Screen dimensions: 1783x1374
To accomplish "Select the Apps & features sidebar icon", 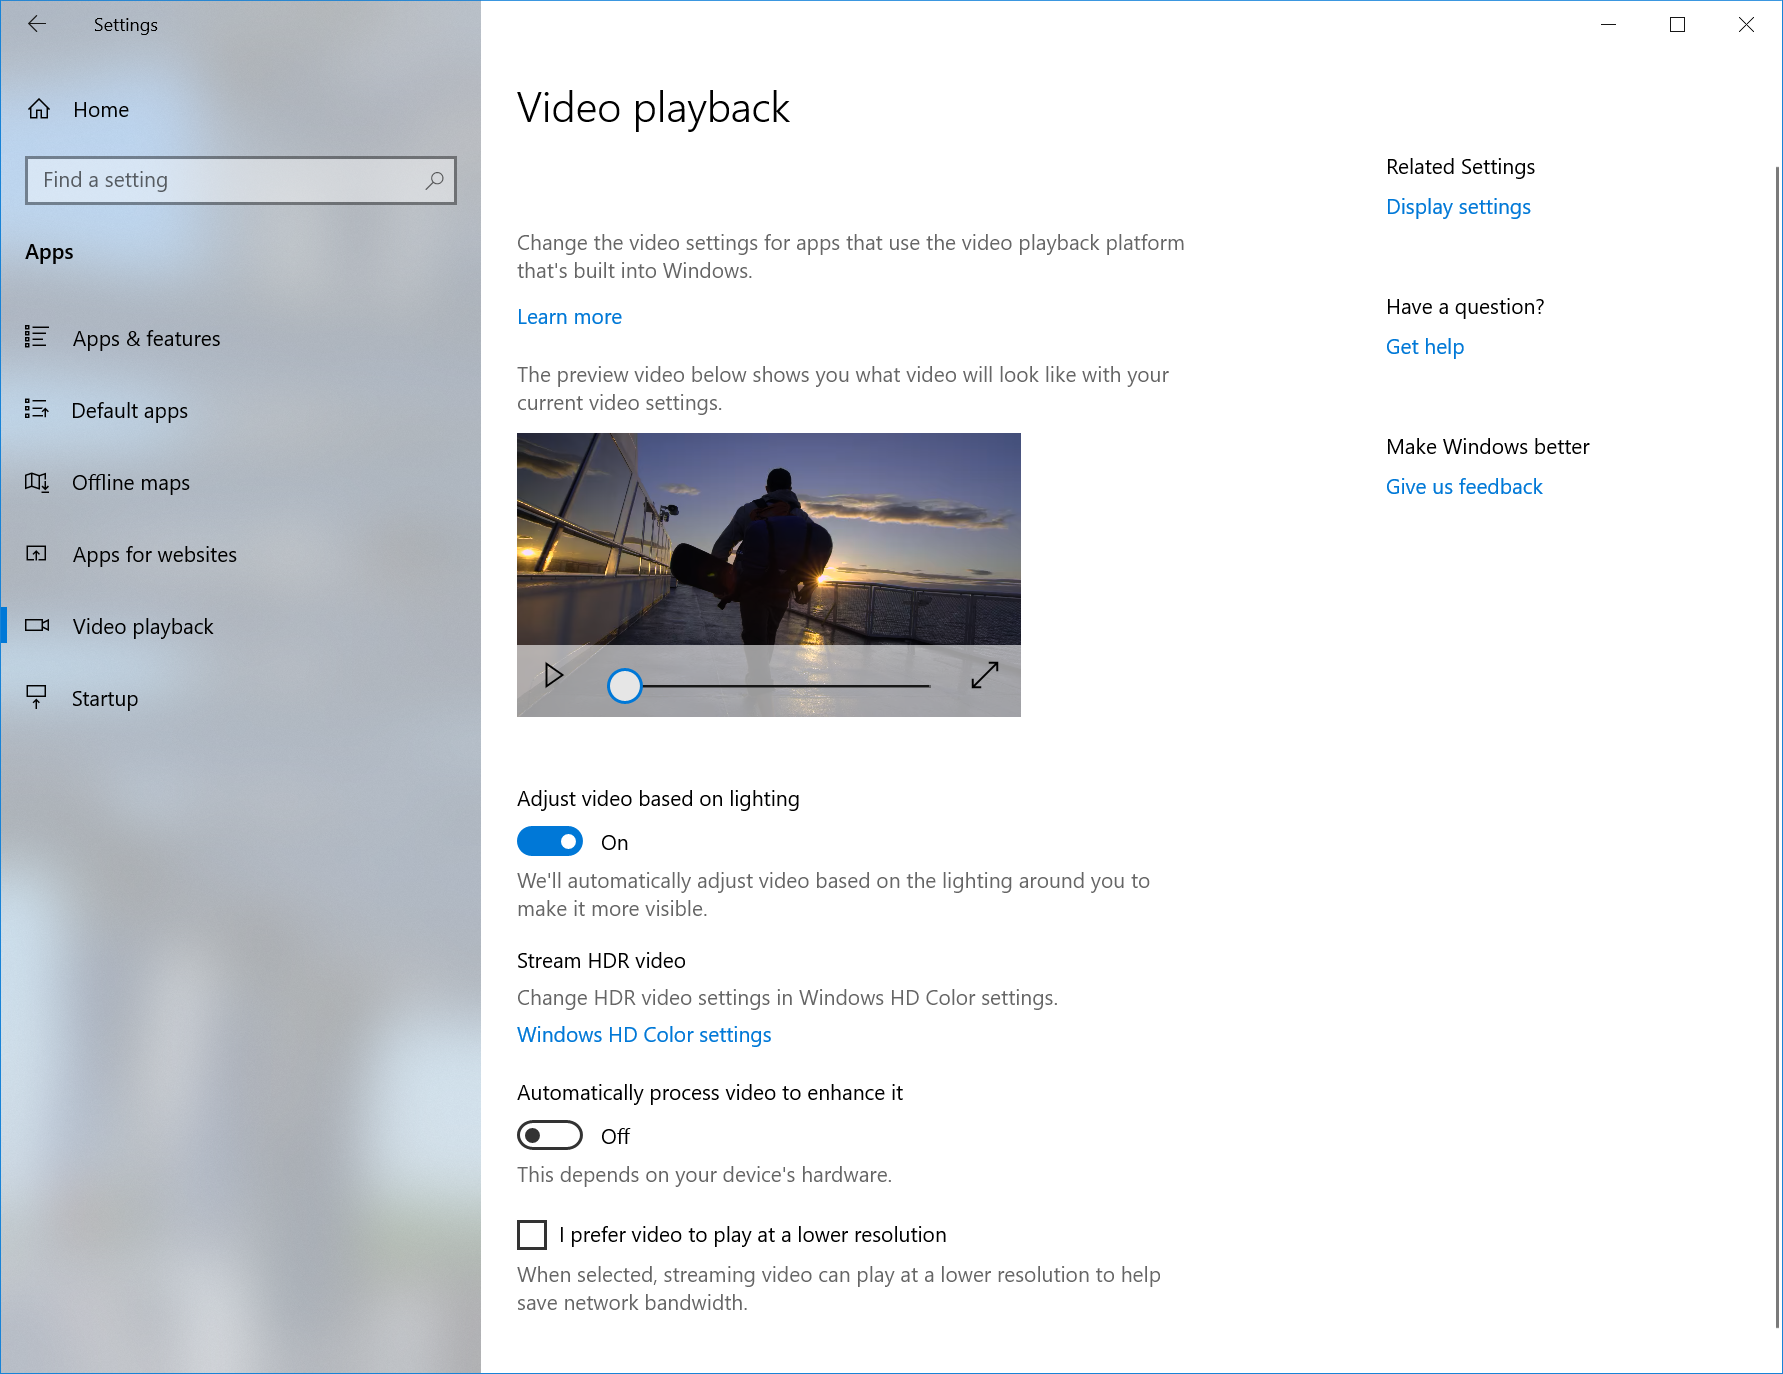I will (x=36, y=338).
